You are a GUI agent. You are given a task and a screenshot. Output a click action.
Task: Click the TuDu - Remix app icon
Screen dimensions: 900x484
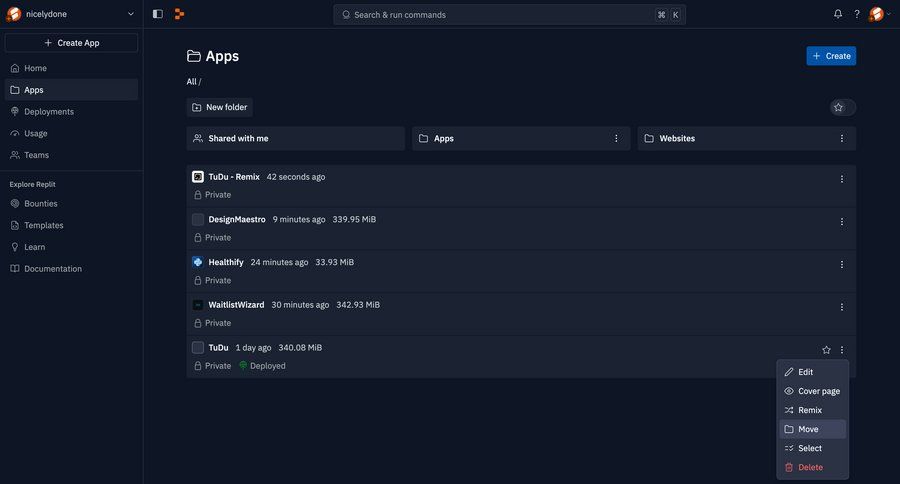(197, 177)
